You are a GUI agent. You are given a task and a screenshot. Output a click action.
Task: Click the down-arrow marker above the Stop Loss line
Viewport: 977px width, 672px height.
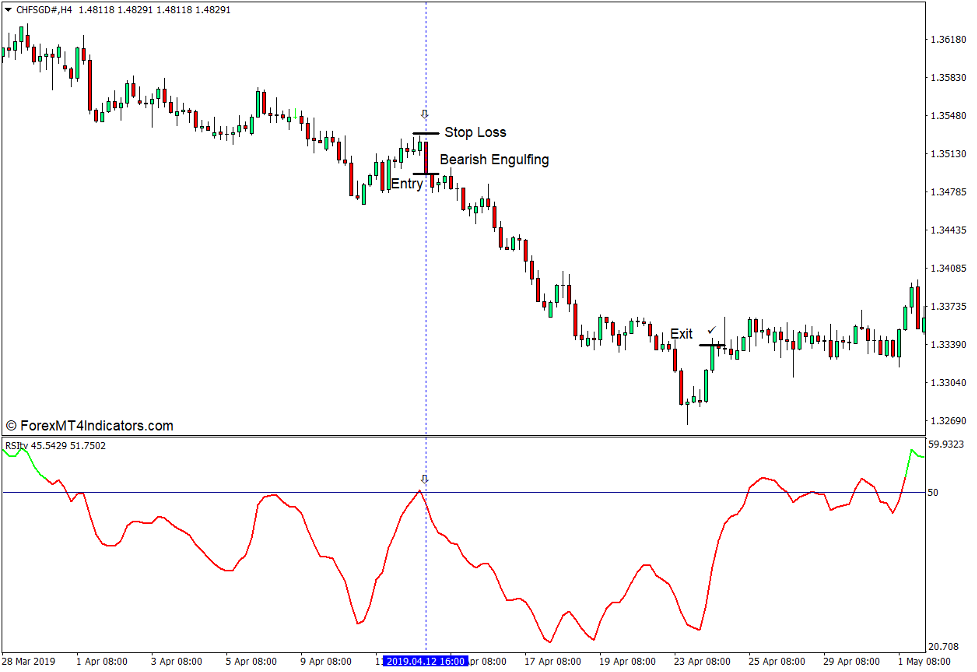[x=424, y=113]
